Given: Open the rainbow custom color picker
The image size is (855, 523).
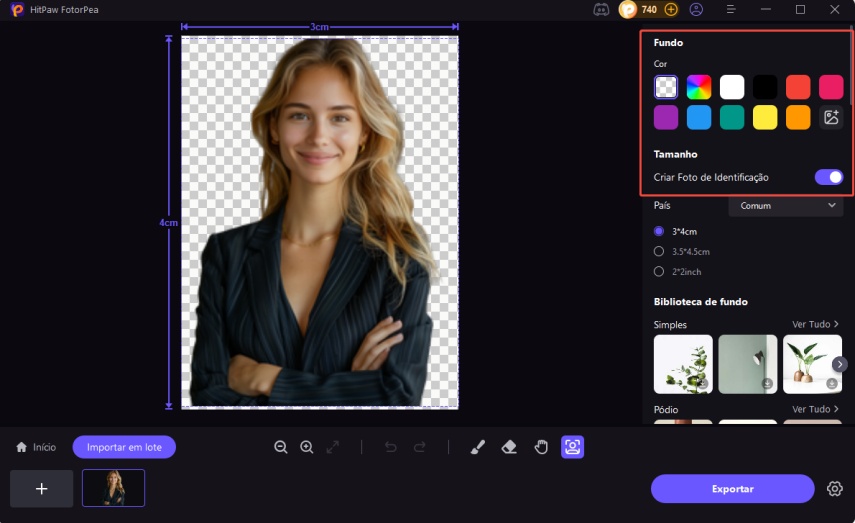Looking at the screenshot, I should pos(699,87).
